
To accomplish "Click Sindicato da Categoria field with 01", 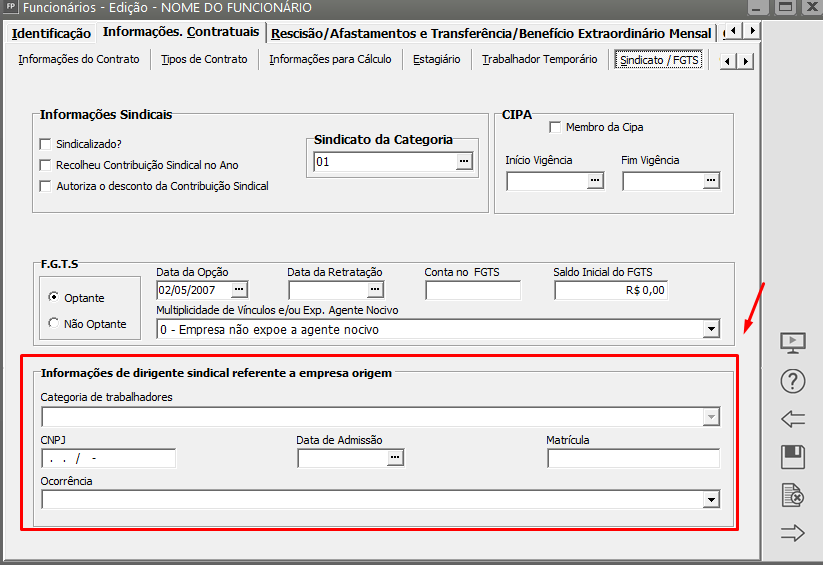I will (x=385, y=161).
